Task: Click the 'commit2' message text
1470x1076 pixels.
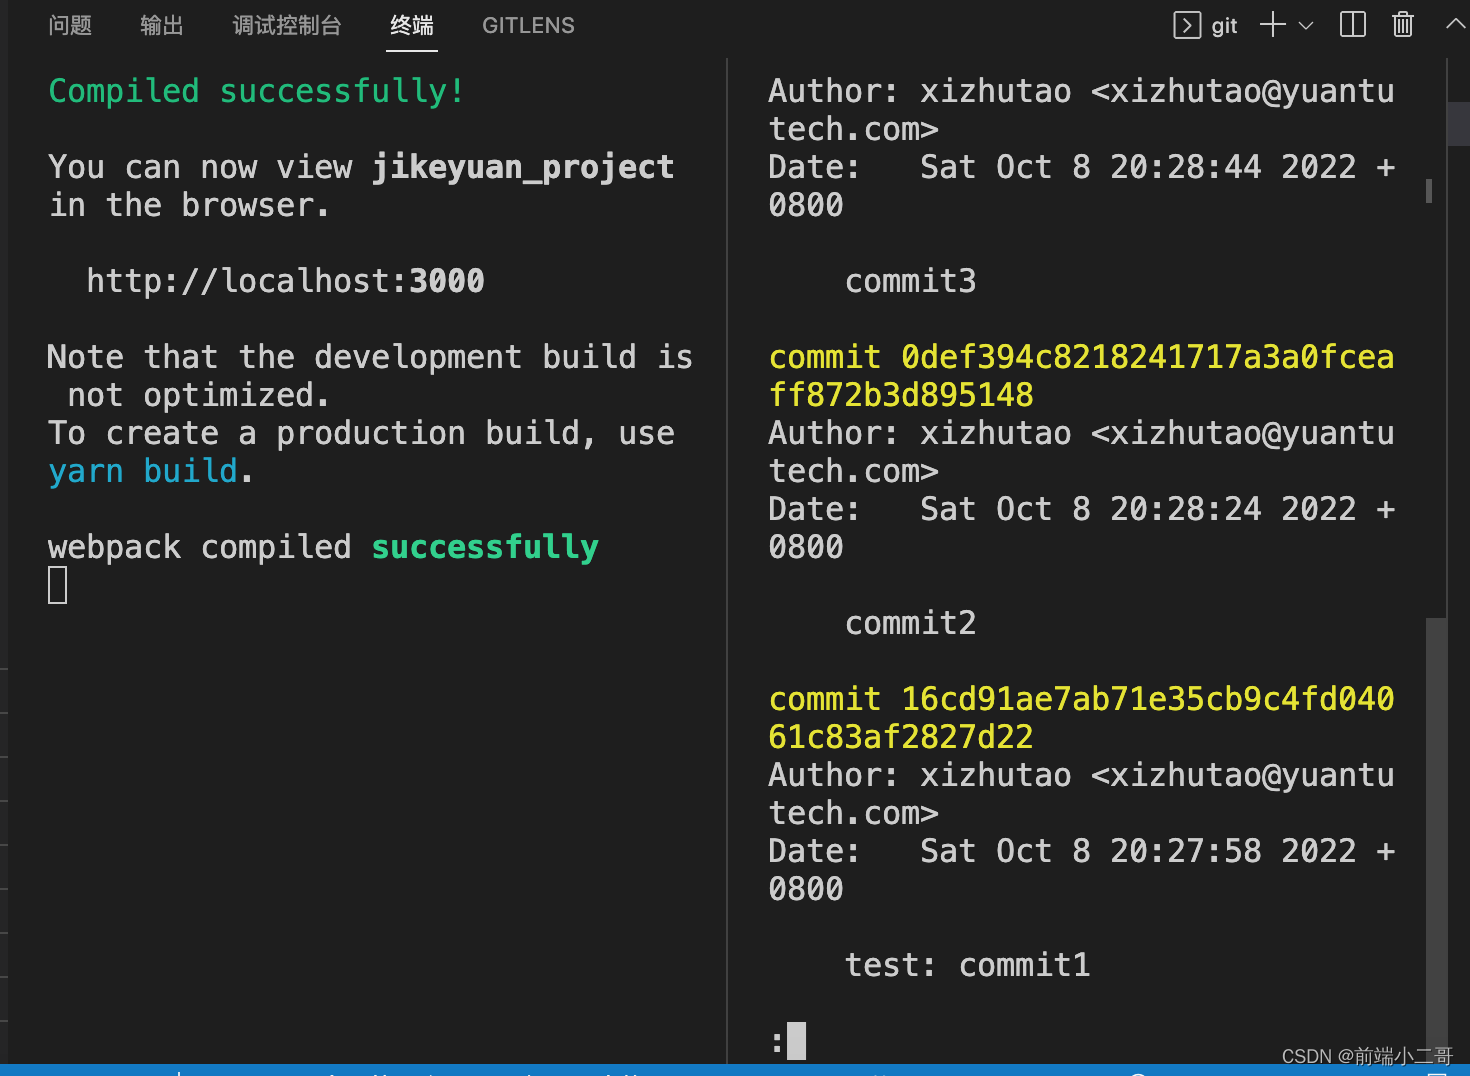Action: point(910,623)
